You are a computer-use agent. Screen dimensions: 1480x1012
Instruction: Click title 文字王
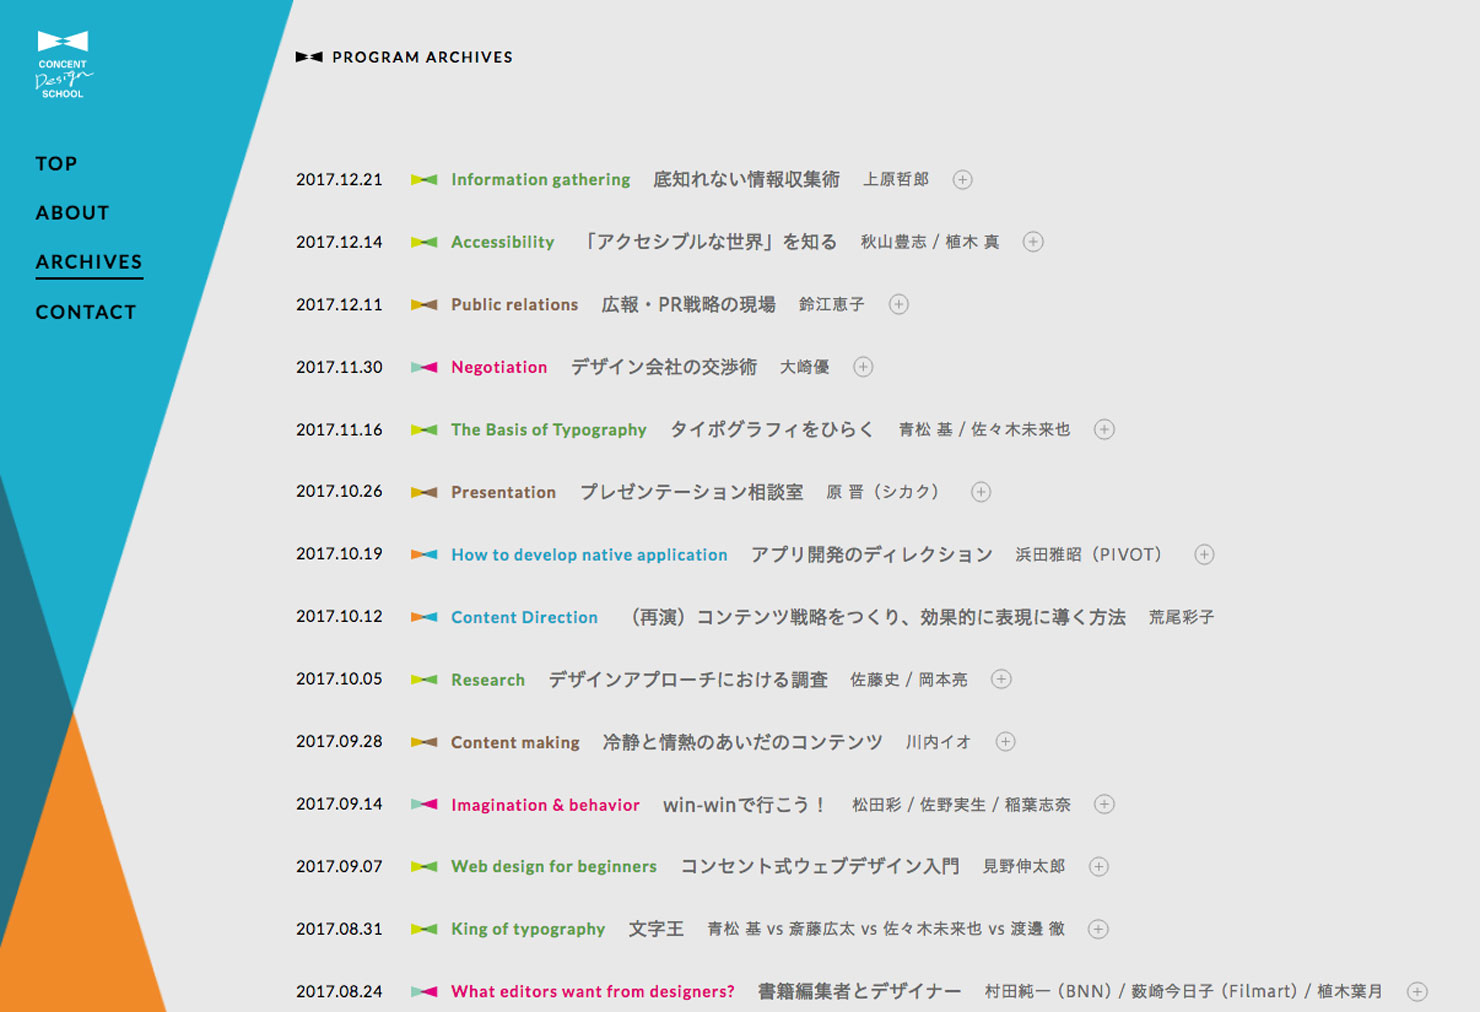(656, 930)
